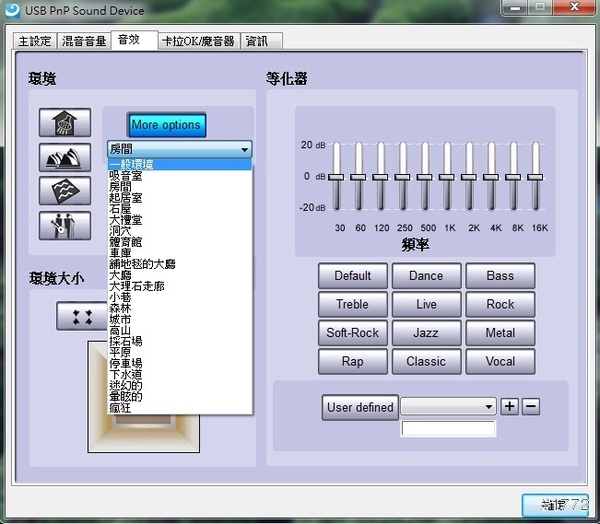Open the user defined preset dropdown
The height and width of the screenshot is (524, 600).
point(488,407)
